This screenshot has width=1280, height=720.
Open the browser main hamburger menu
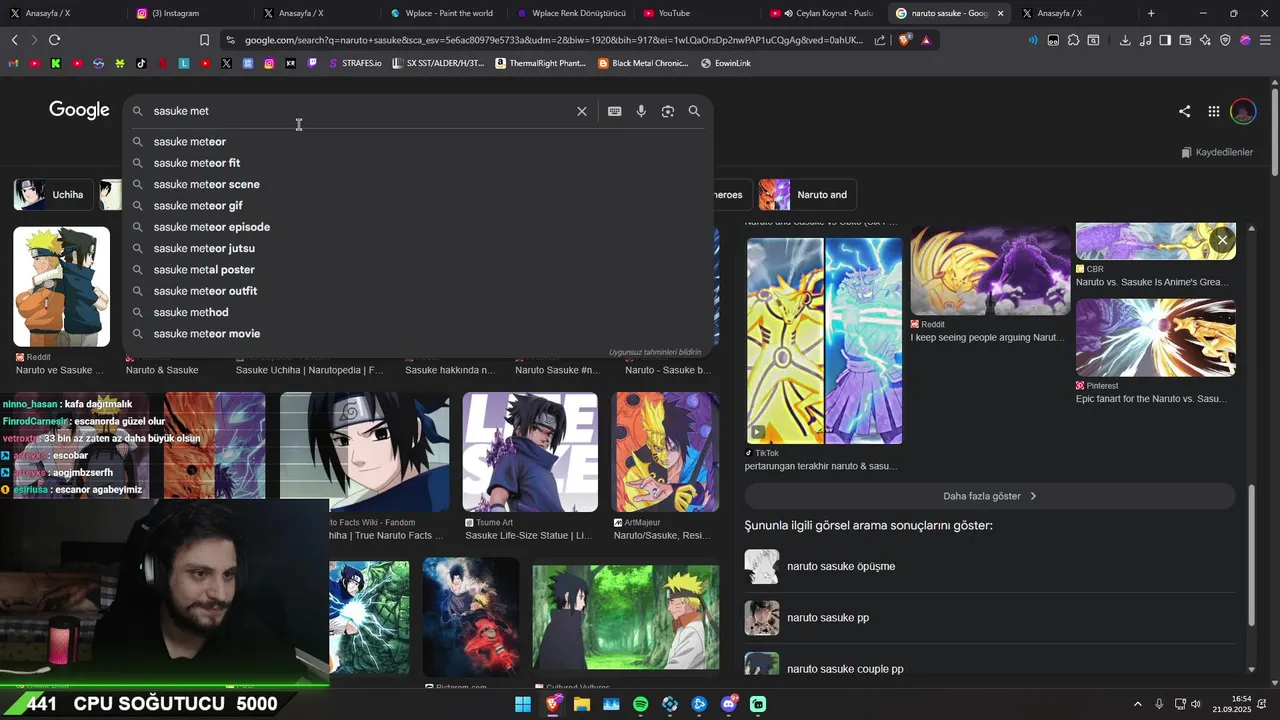point(1265,40)
